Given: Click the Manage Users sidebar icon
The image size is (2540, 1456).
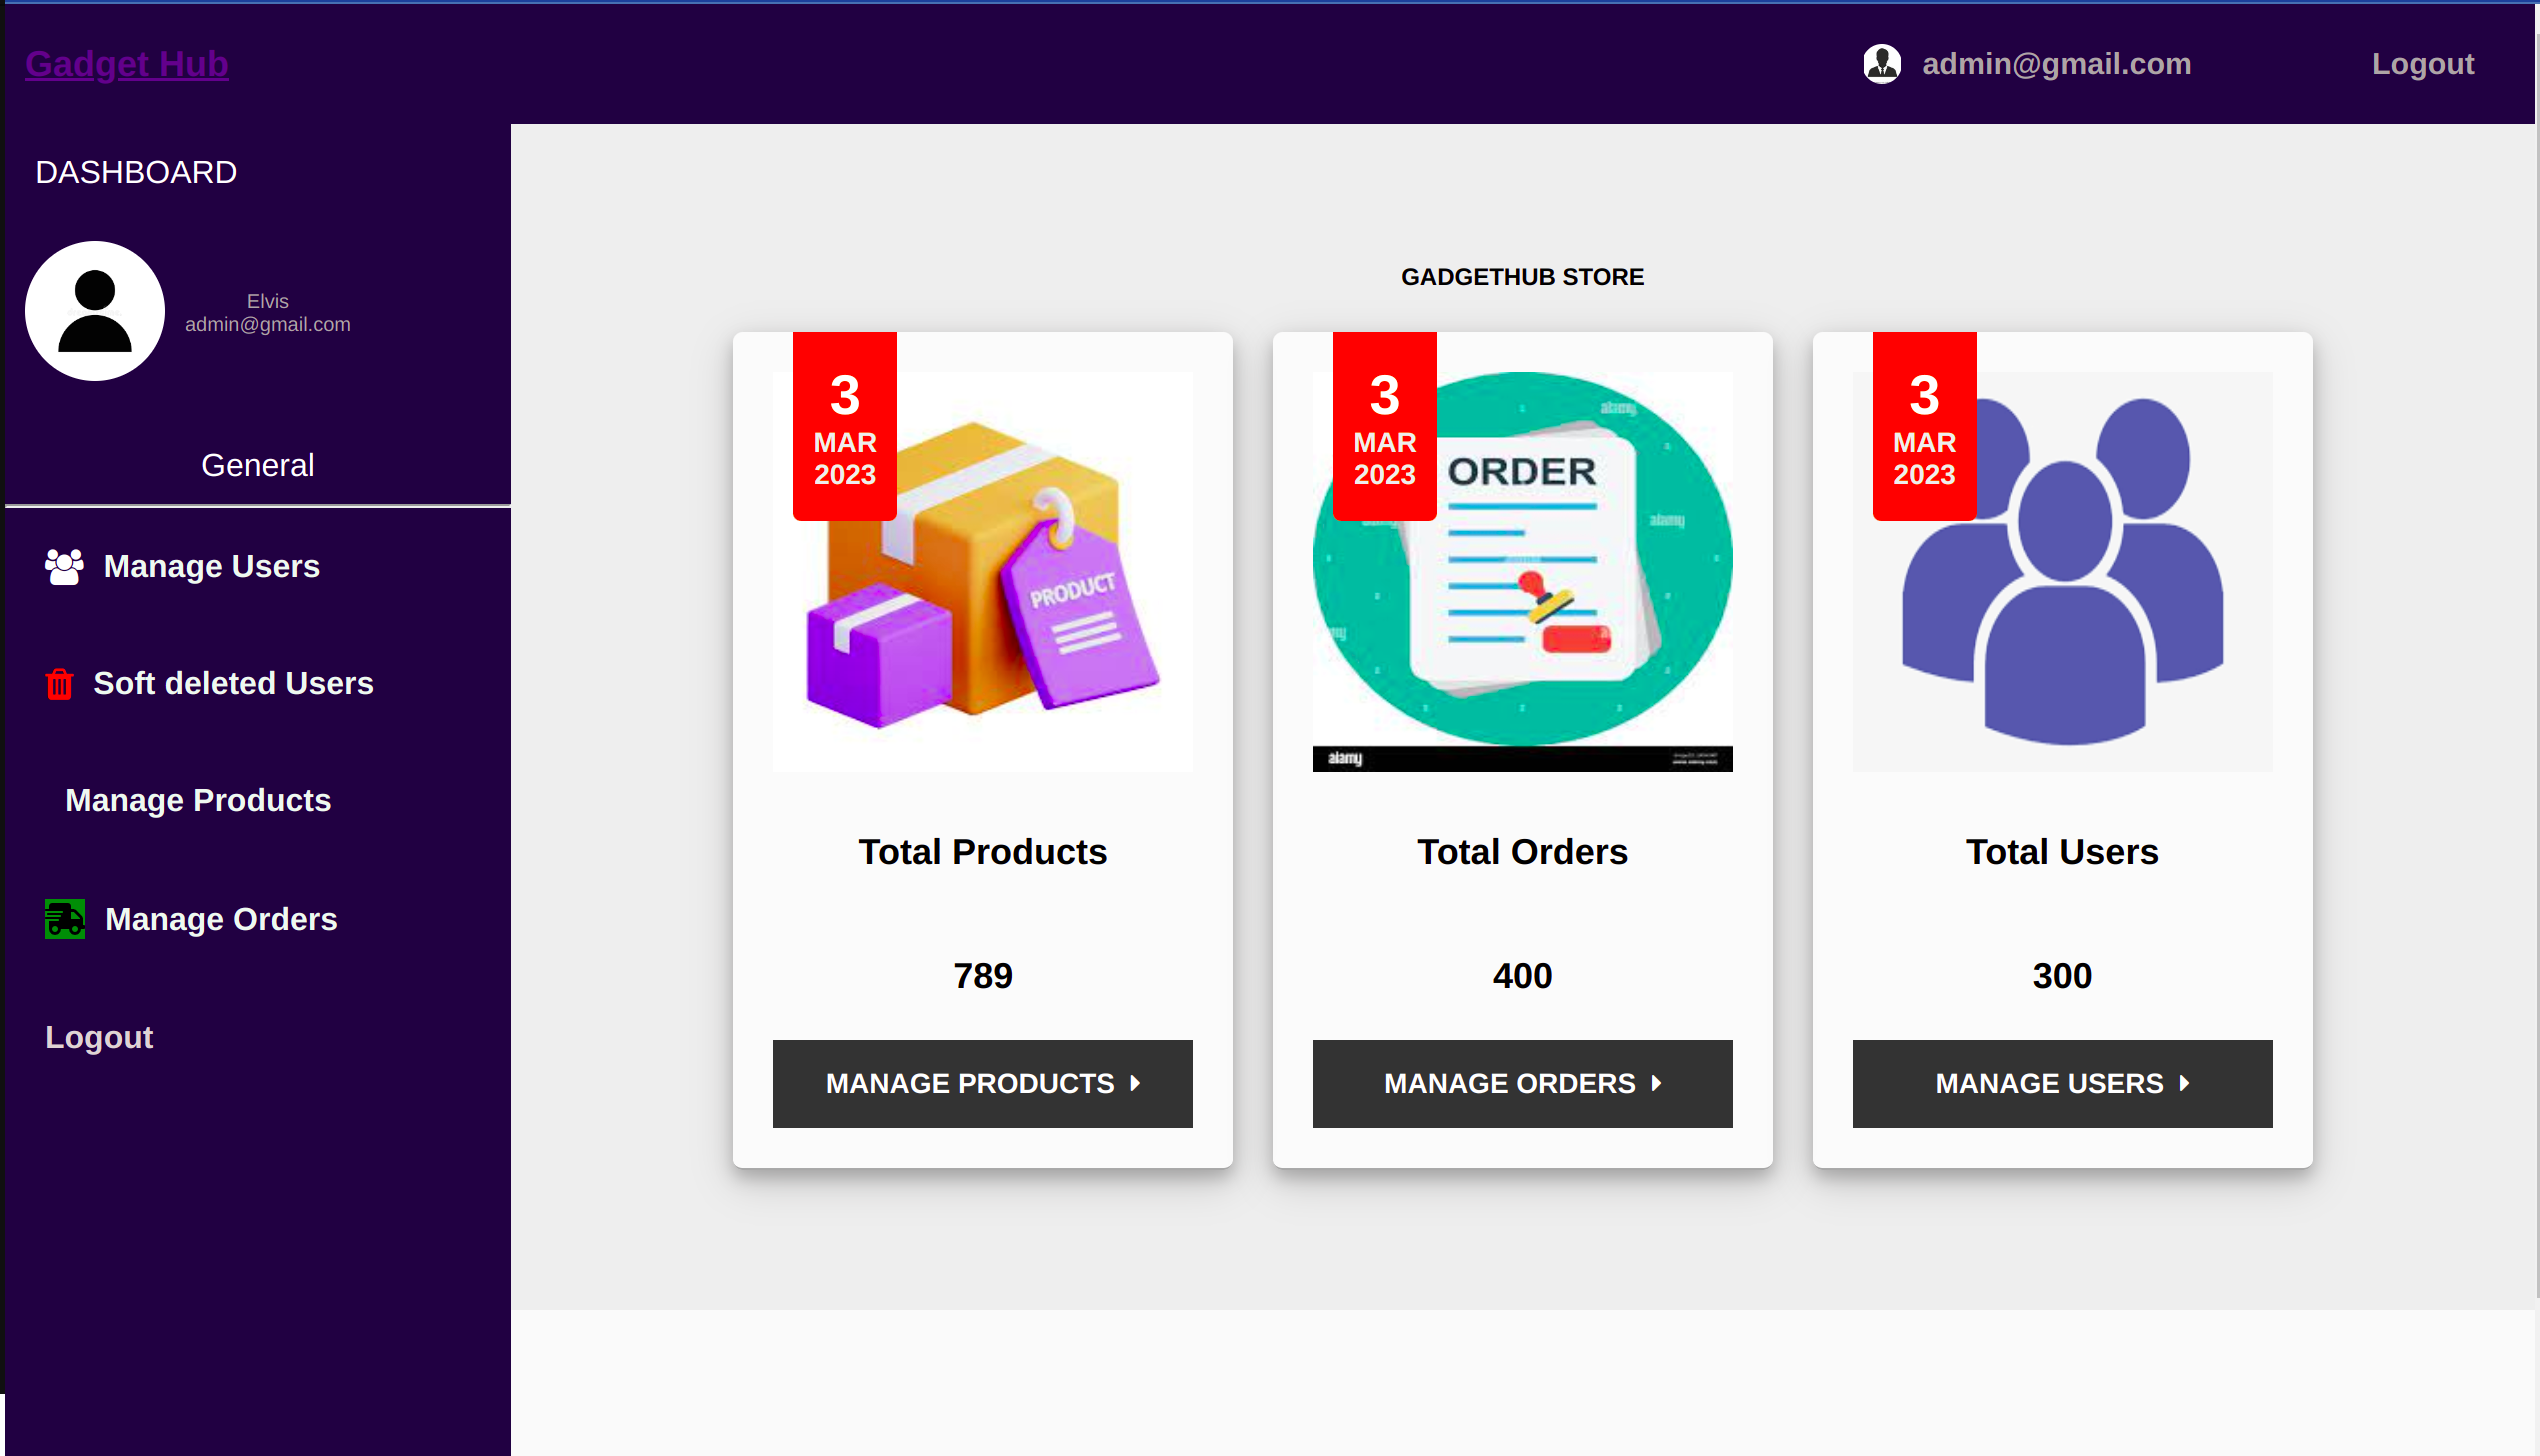Looking at the screenshot, I should (x=65, y=563).
